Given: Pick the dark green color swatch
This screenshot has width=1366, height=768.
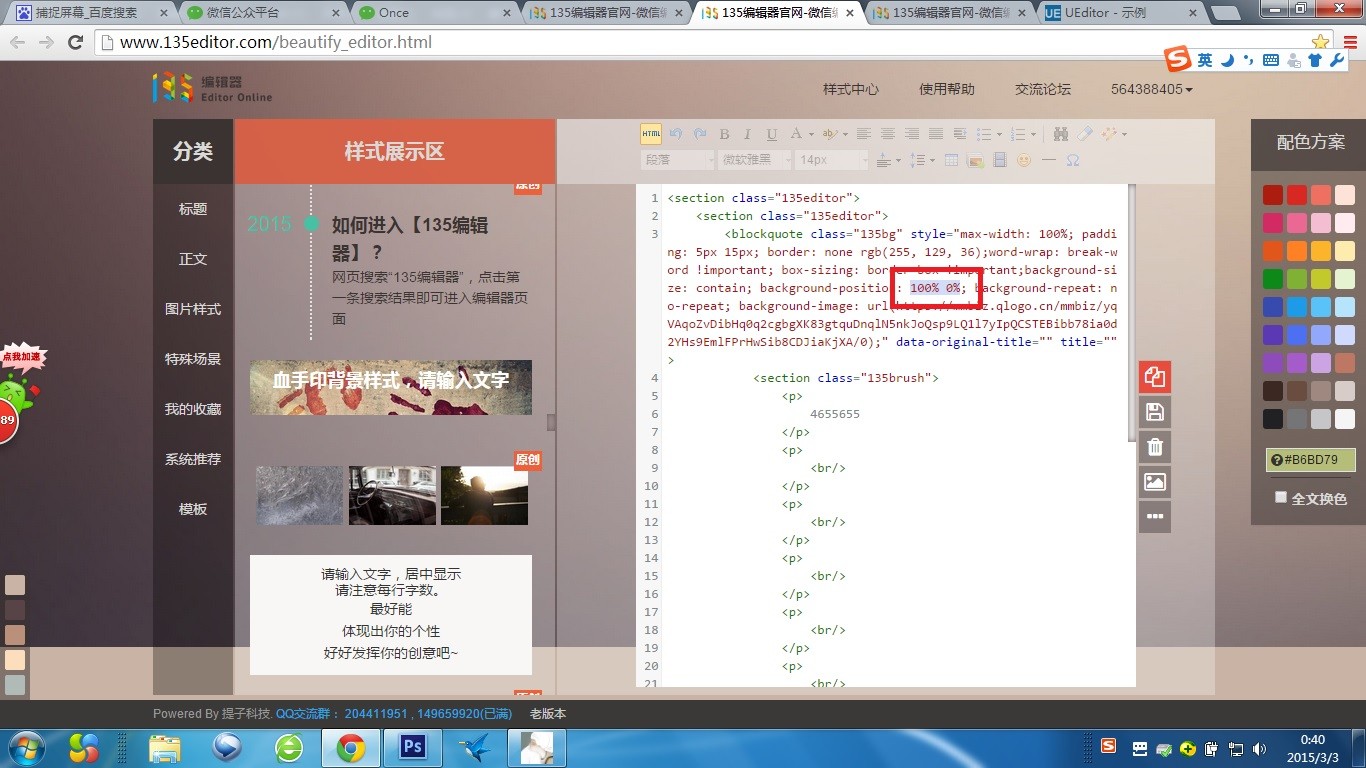Looking at the screenshot, I should click(x=1272, y=279).
